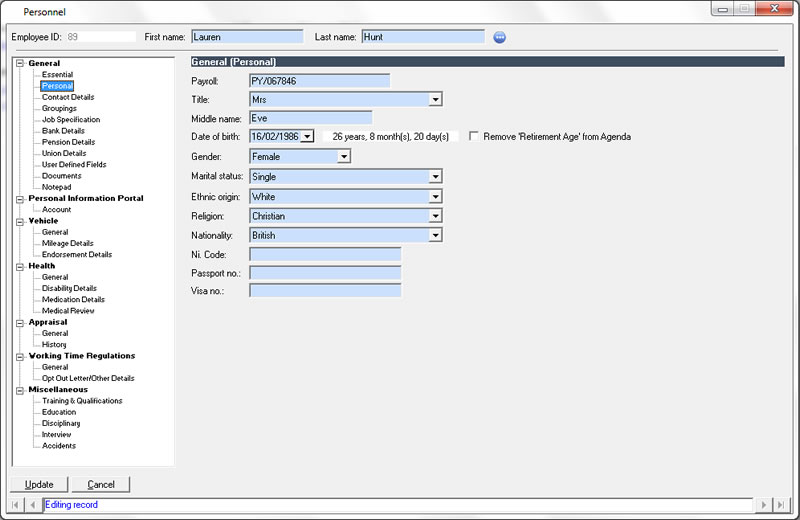The width and height of the screenshot is (800, 520).
Task: Expand the Marital status dropdown
Action: pos(435,176)
